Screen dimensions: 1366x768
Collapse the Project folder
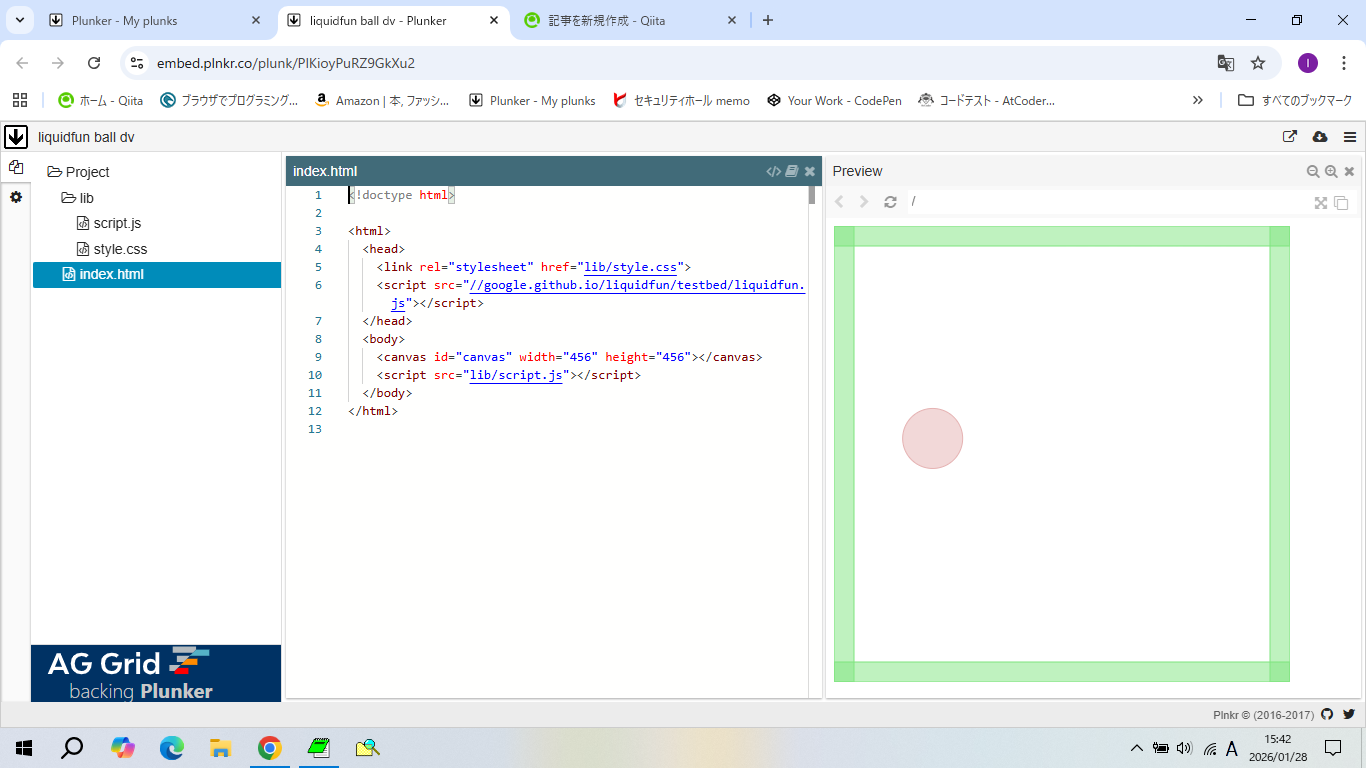pyautogui.click(x=78, y=172)
